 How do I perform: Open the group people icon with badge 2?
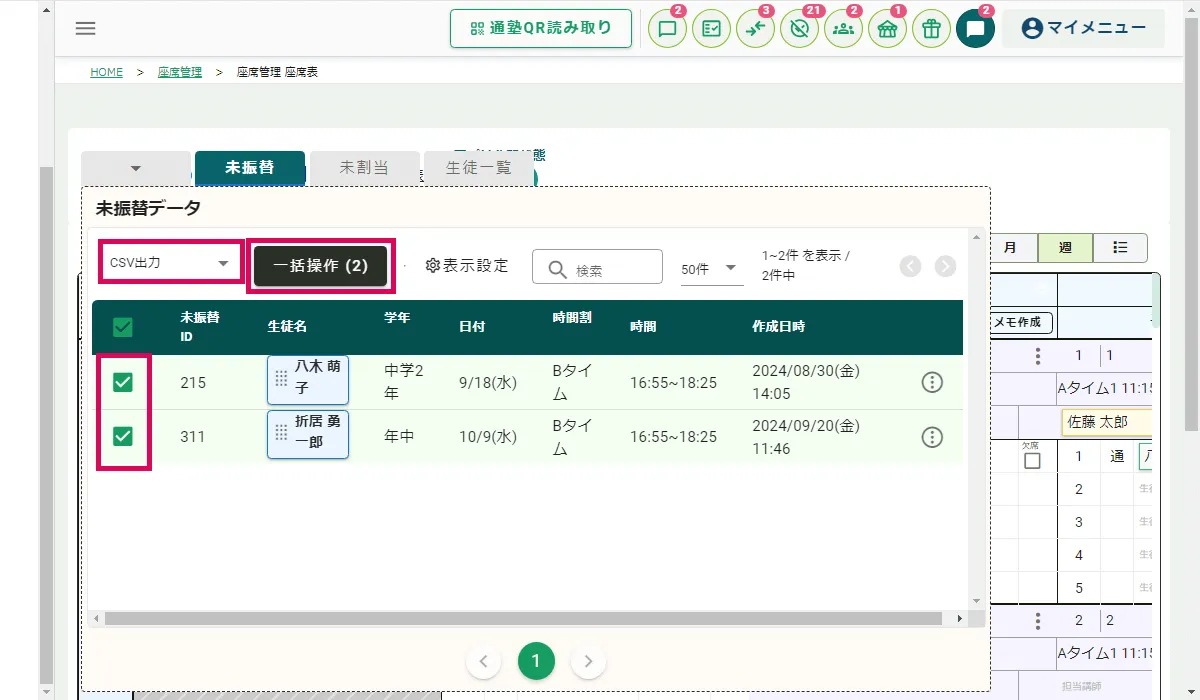pyautogui.click(x=843, y=28)
